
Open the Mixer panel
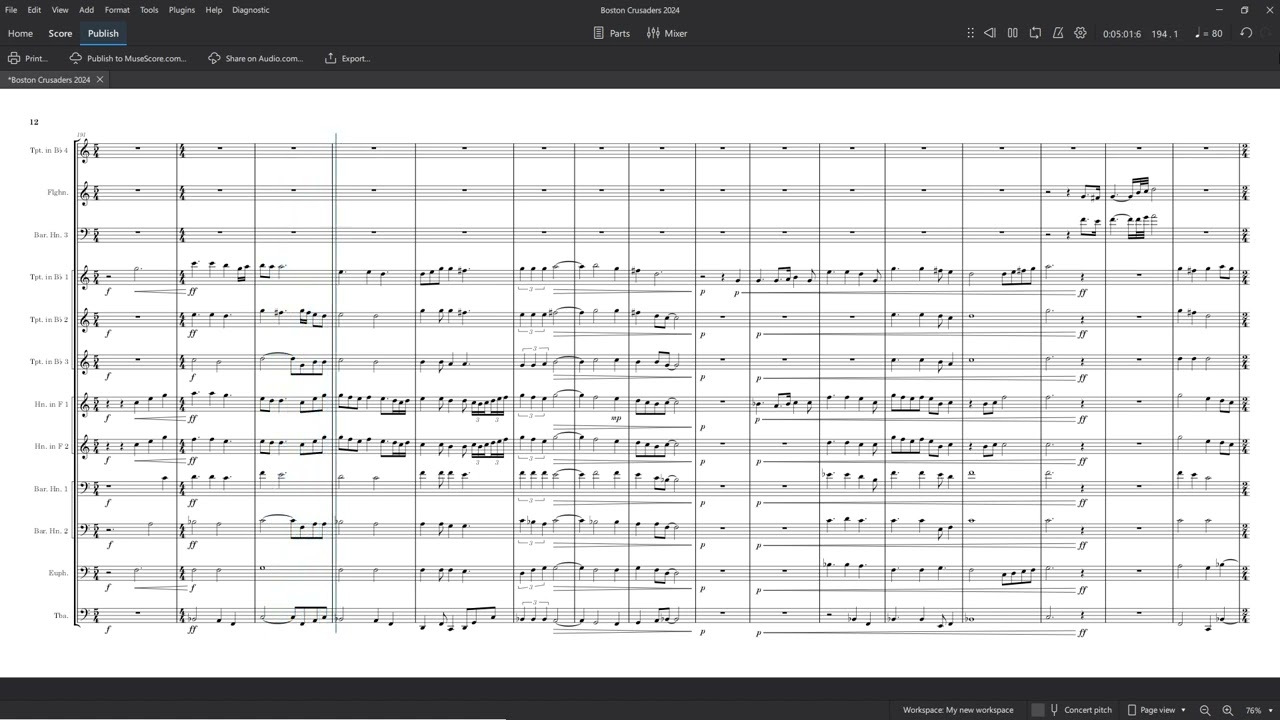pyautogui.click(x=667, y=33)
